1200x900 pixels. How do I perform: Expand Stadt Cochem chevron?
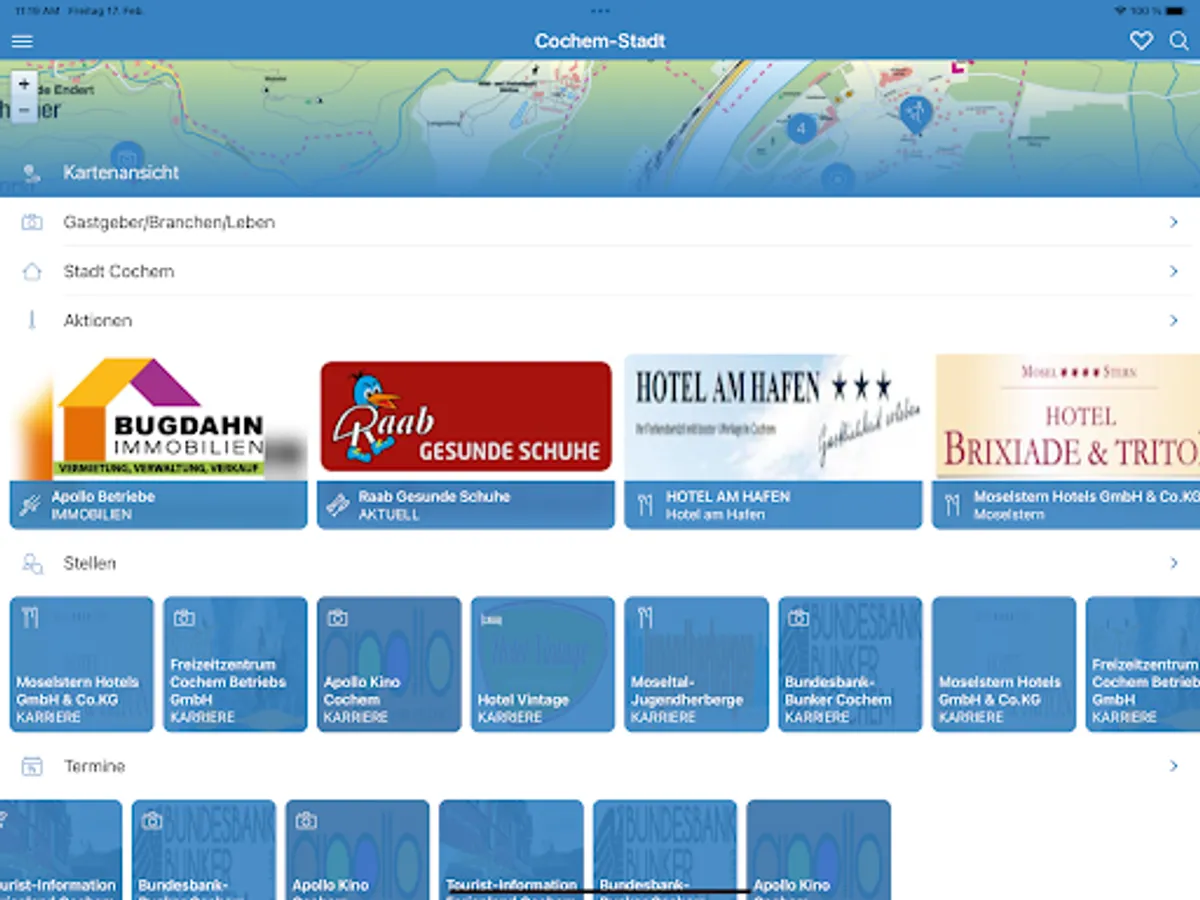(1174, 271)
